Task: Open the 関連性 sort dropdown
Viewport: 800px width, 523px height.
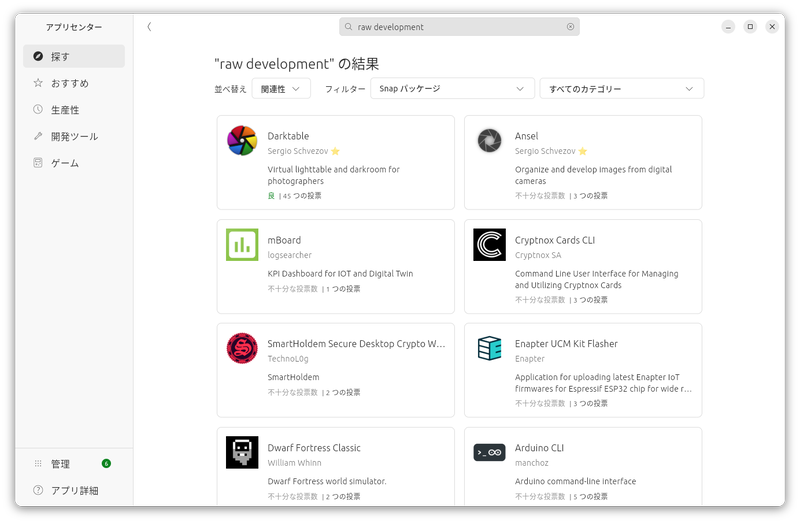Action: [x=281, y=89]
